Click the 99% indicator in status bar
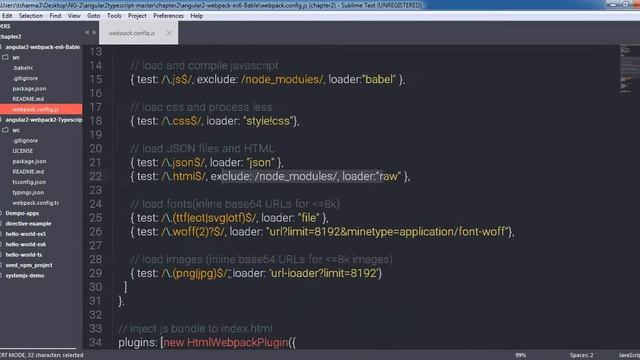640x360 pixels. [x=520, y=355]
